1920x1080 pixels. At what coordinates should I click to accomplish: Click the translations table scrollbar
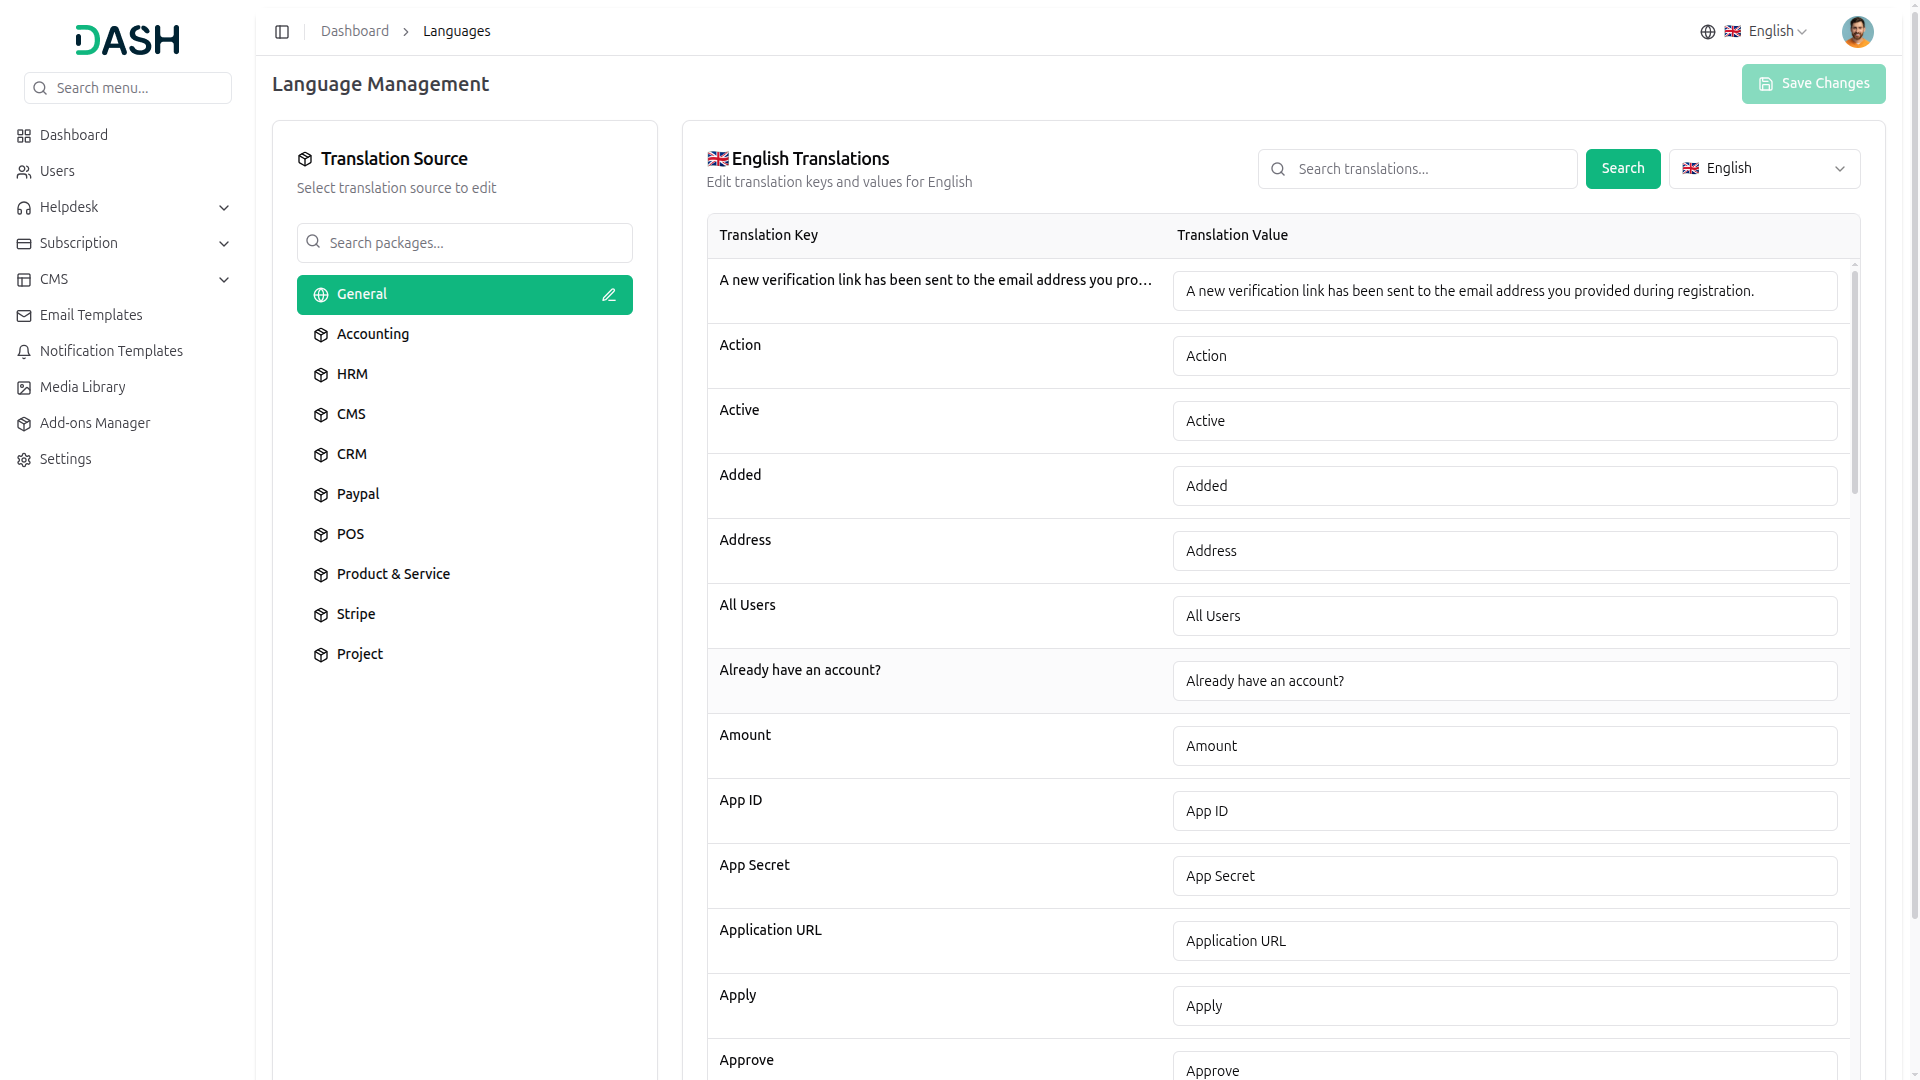[1855, 380]
